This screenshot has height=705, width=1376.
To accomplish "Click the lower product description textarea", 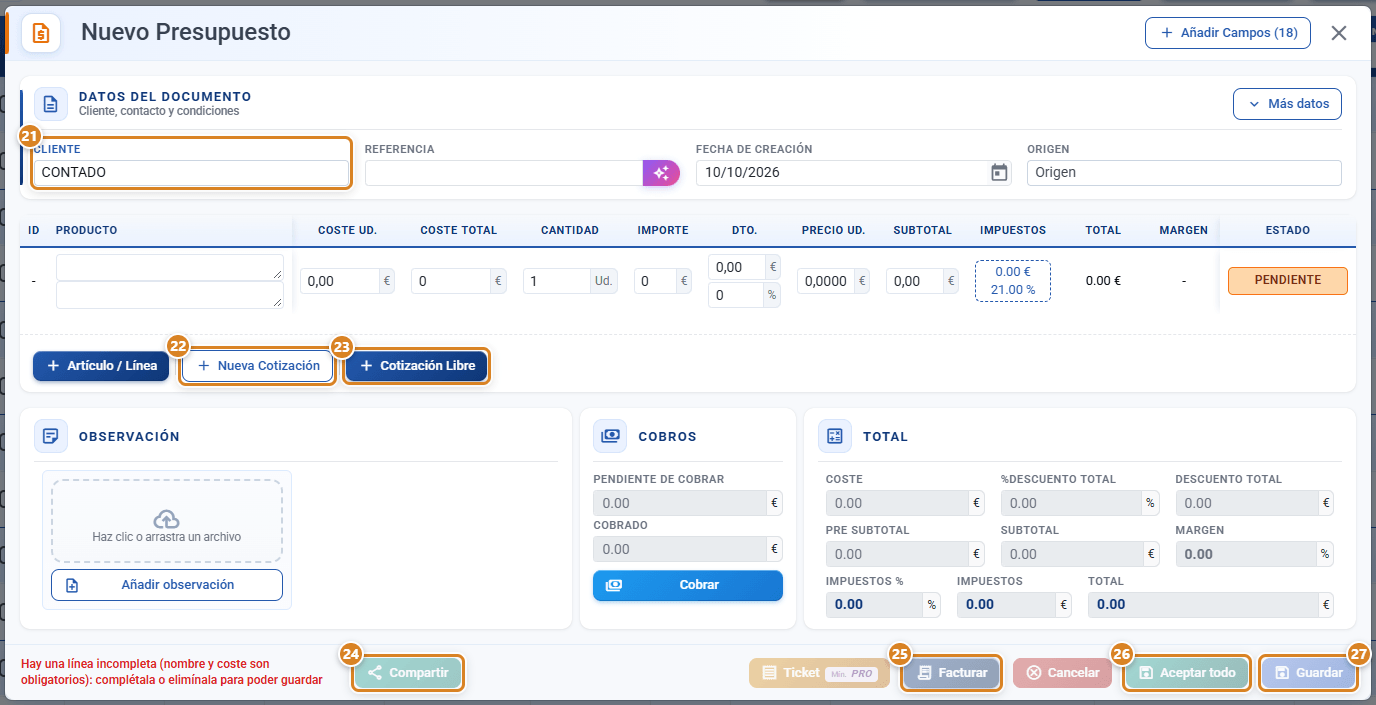I will 170,295.
